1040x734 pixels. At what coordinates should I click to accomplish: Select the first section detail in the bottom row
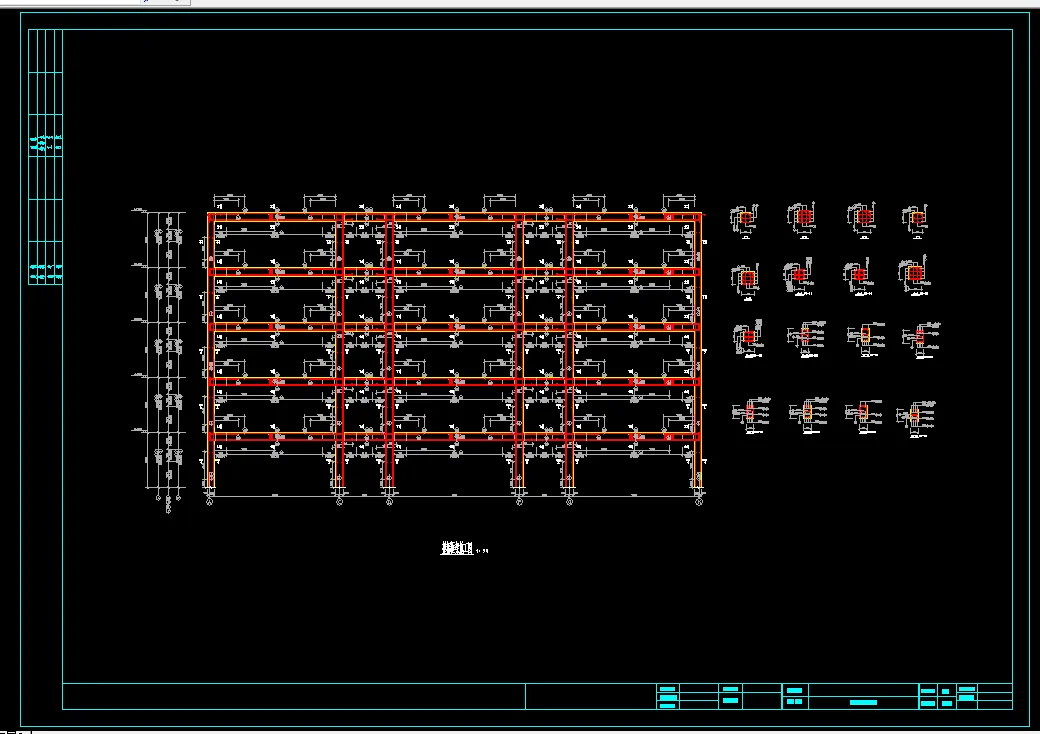[x=751, y=416]
